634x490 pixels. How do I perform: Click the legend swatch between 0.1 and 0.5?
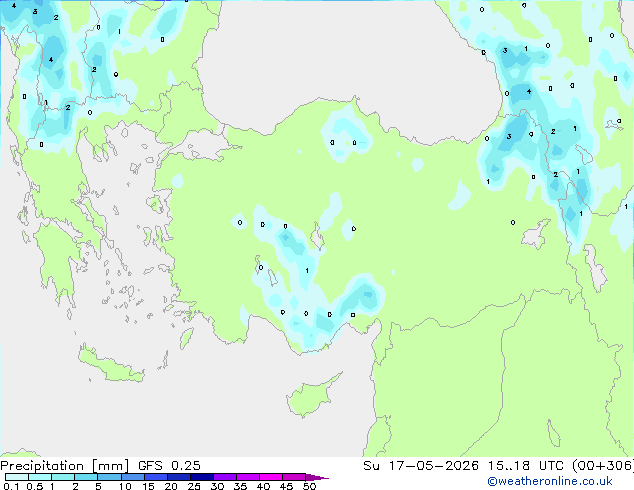click(x=17, y=477)
